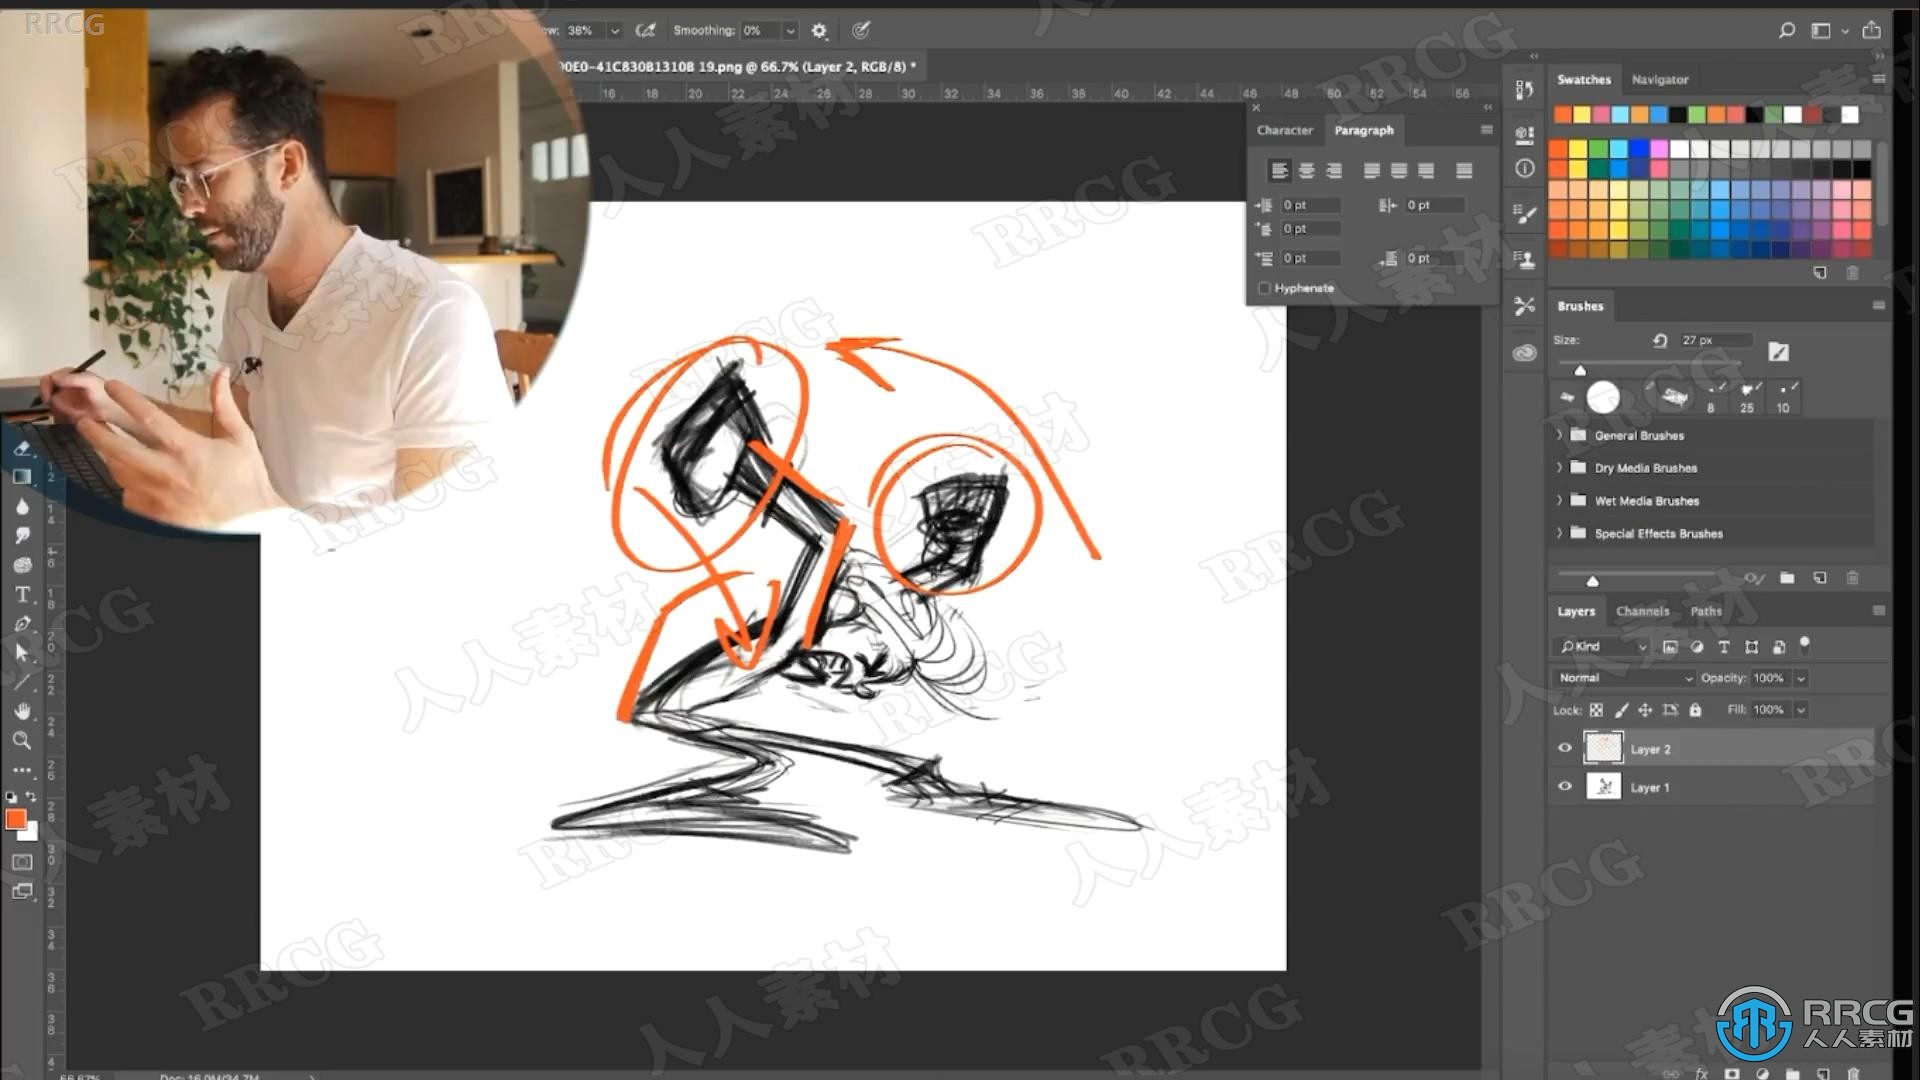Open the white background color picker
Image resolution: width=1920 pixels, height=1080 pixels.
point(31,833)
